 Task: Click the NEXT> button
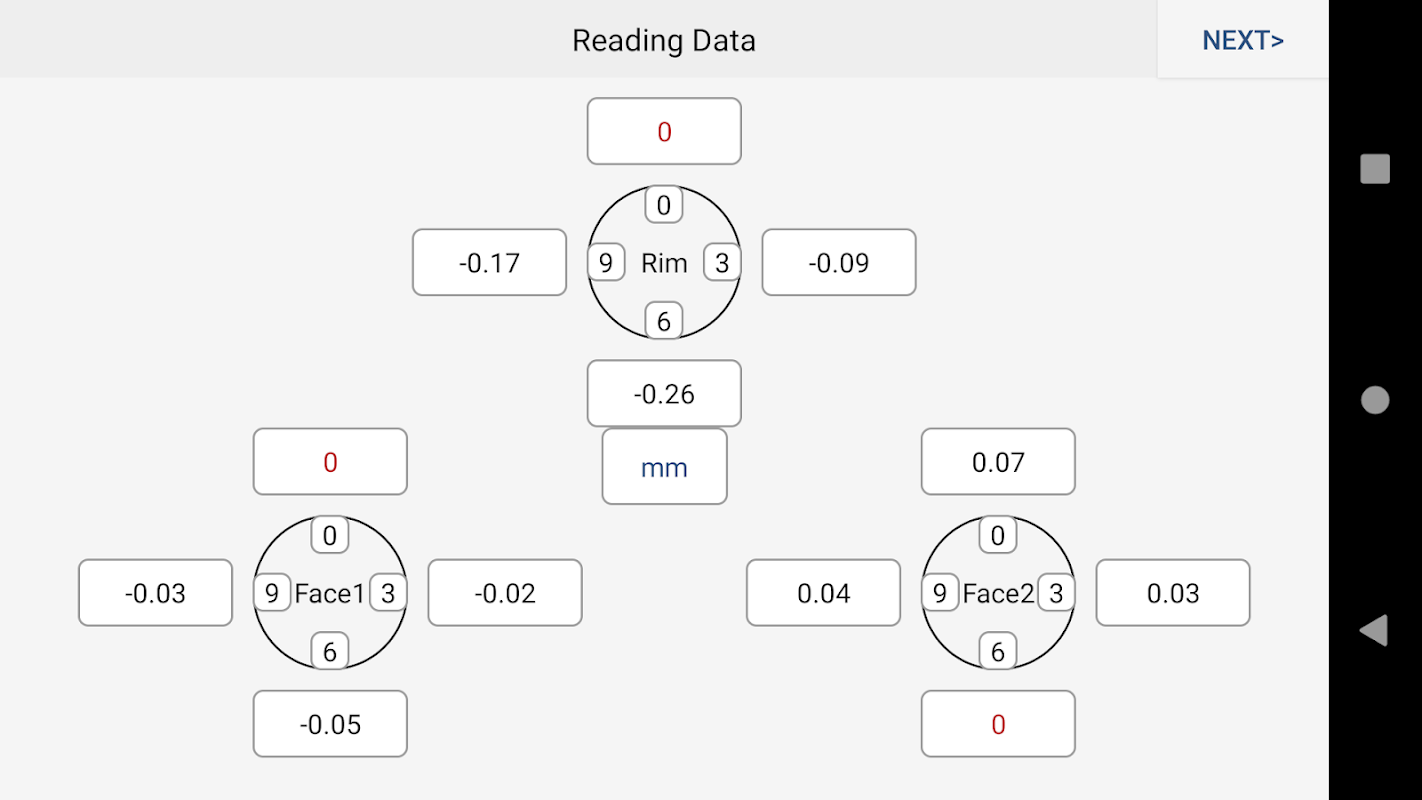(1243, 40)
